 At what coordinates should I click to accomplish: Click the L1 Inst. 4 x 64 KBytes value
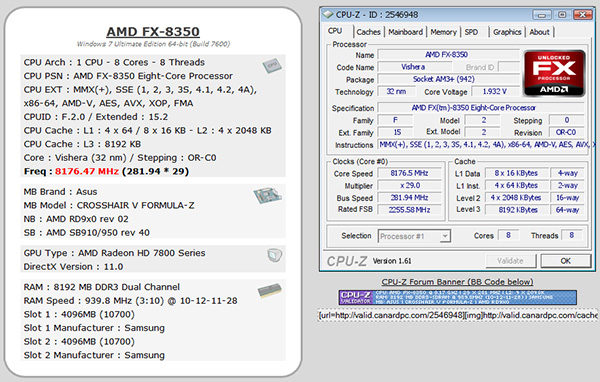516,185
